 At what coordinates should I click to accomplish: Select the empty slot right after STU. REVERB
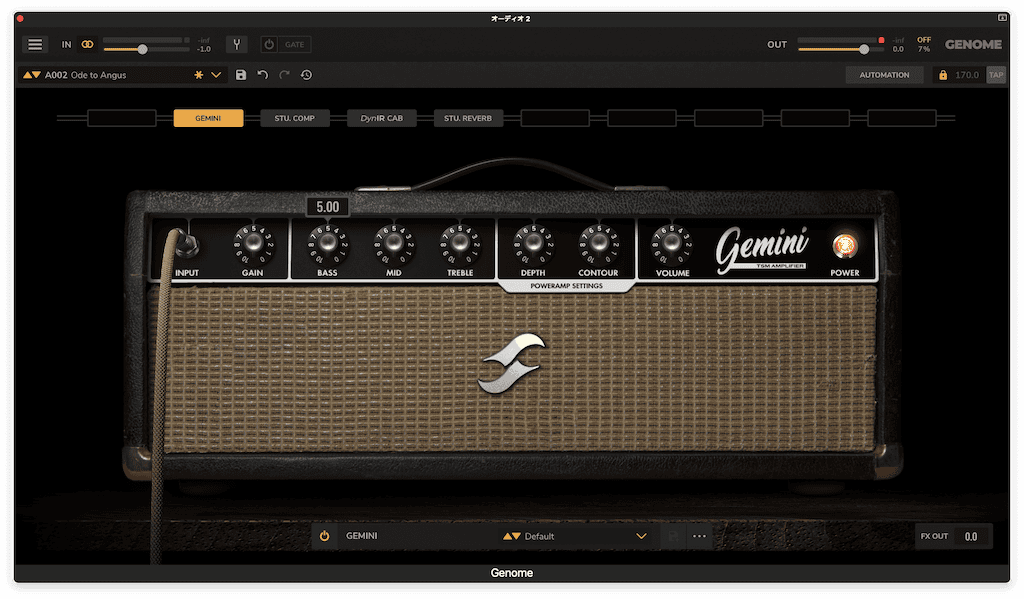point(555,118)
